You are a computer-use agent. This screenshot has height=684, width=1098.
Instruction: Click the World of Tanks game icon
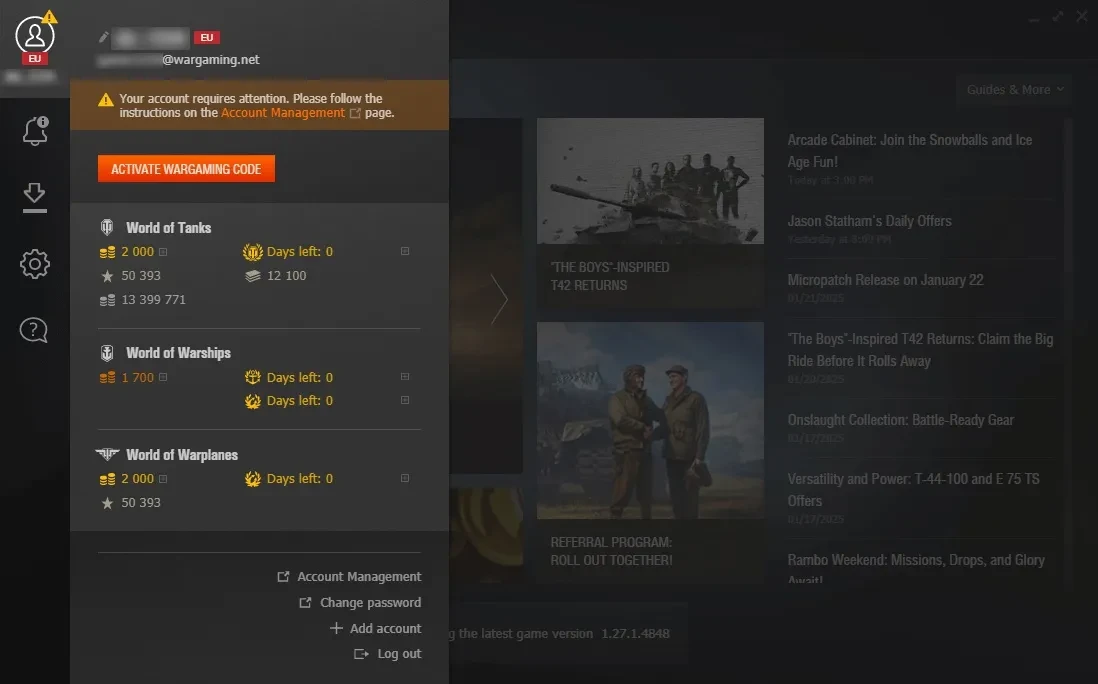pos(108,228)
